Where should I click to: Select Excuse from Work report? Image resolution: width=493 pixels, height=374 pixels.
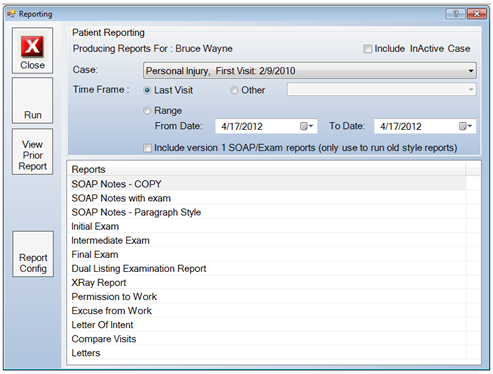[x=266, y=311]
